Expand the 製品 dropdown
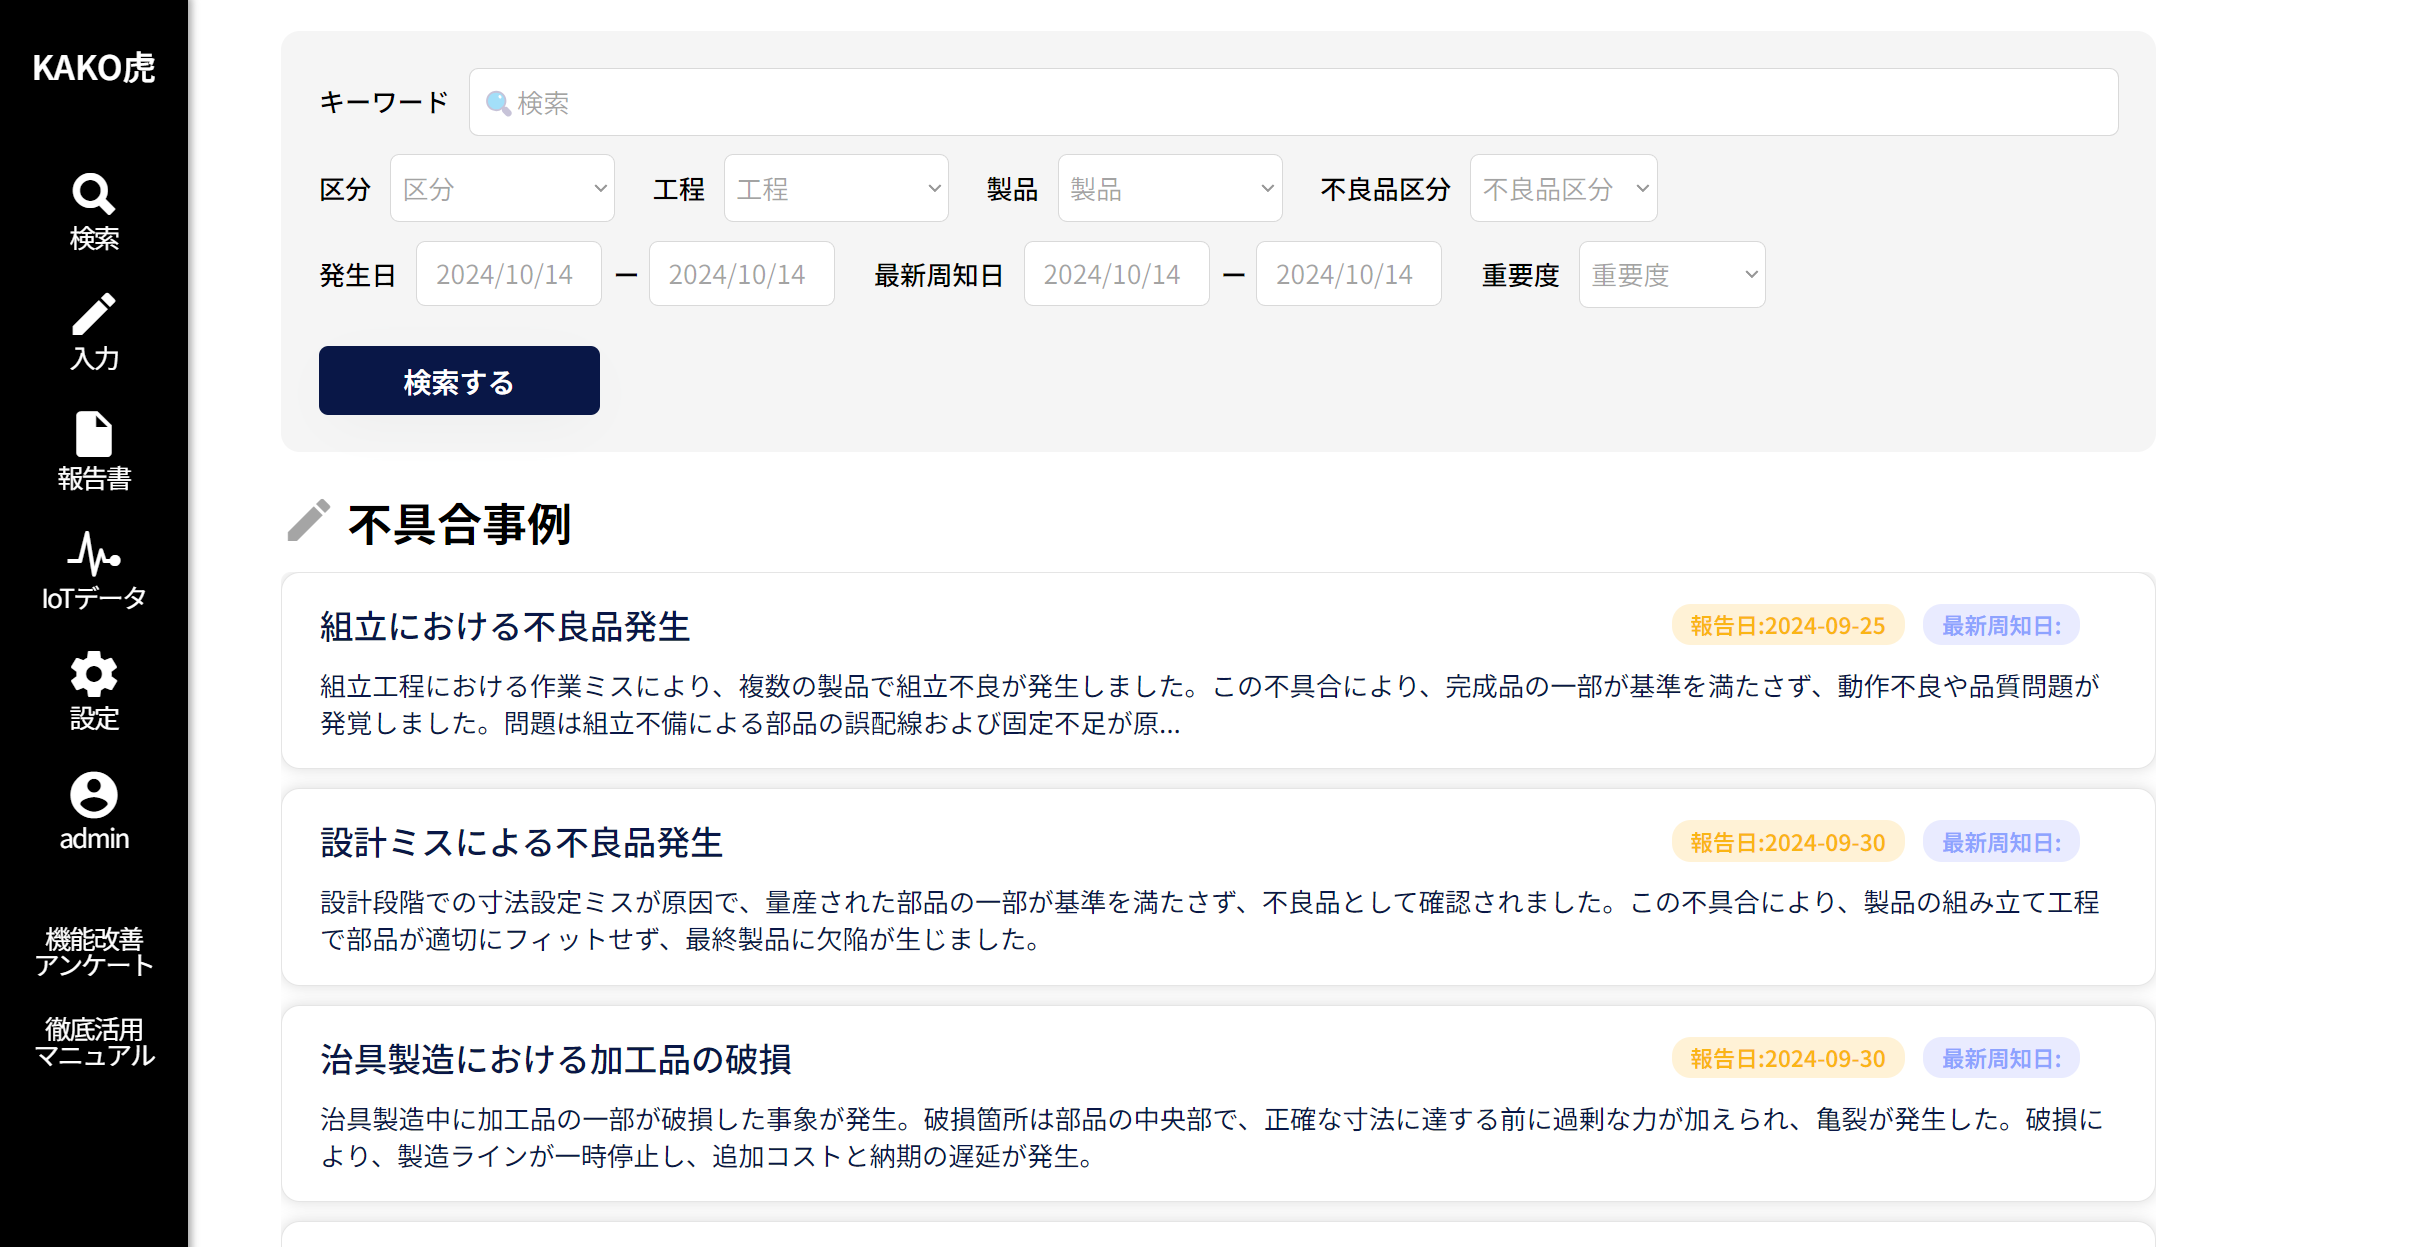This screenshot has width=2422, height=1247. (x=1170, y=188)
